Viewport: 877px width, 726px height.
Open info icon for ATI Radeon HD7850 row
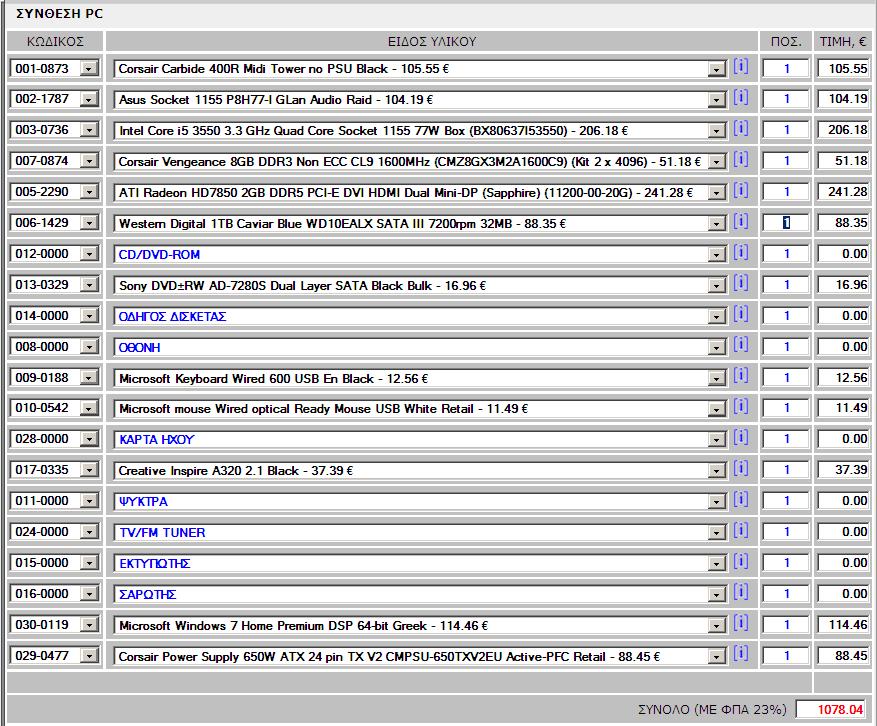[741, 191]
